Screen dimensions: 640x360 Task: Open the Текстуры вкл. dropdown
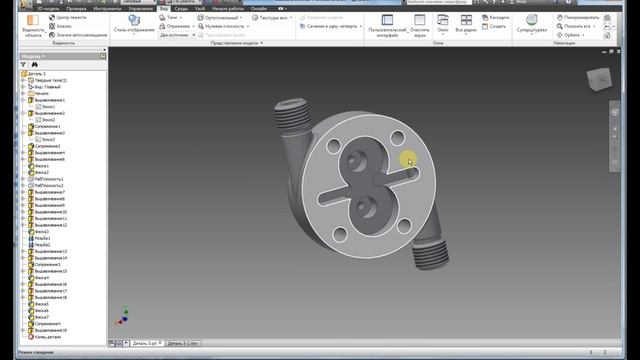[272, 18]
